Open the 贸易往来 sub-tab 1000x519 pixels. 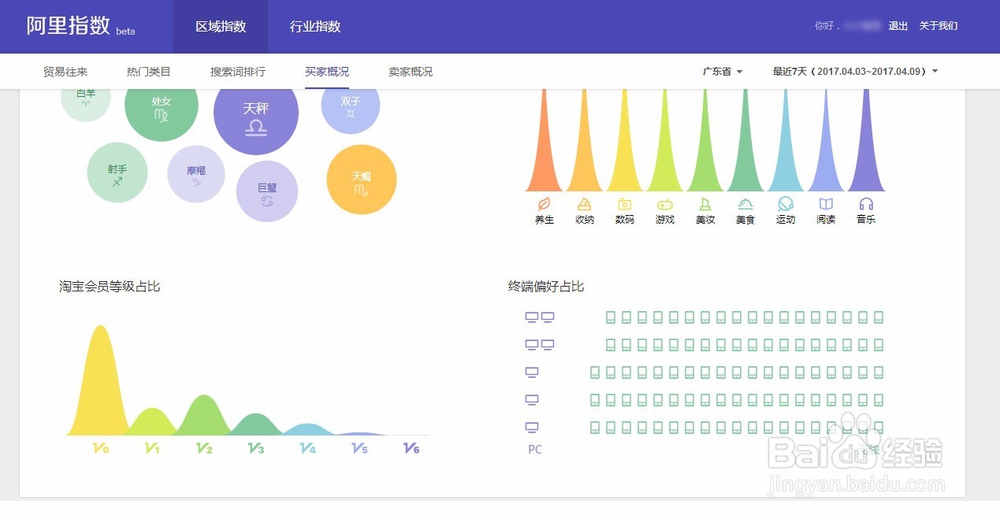65,71
